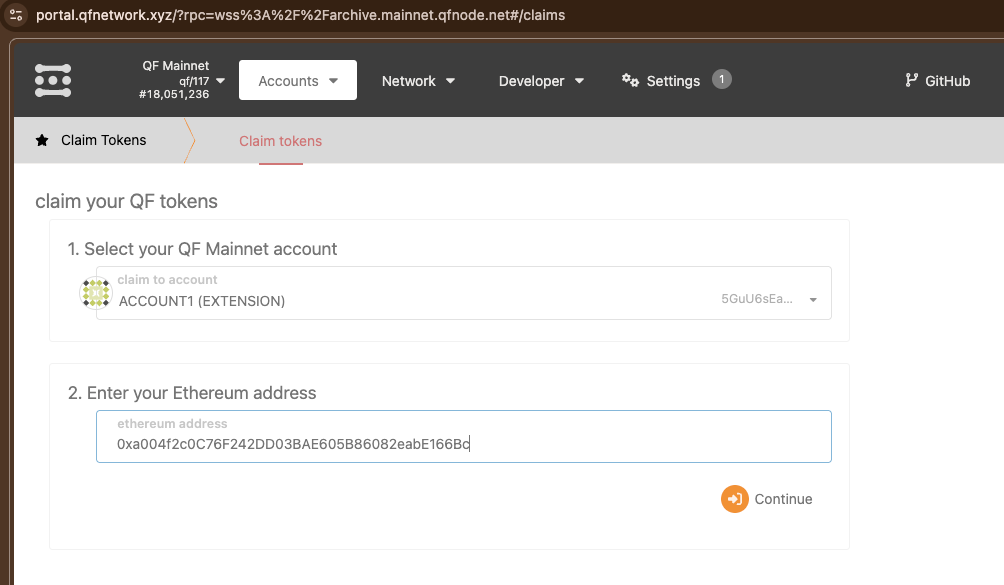1004x585 pixels.
Task: Open the Accounts menu
Action: (297, 81)
